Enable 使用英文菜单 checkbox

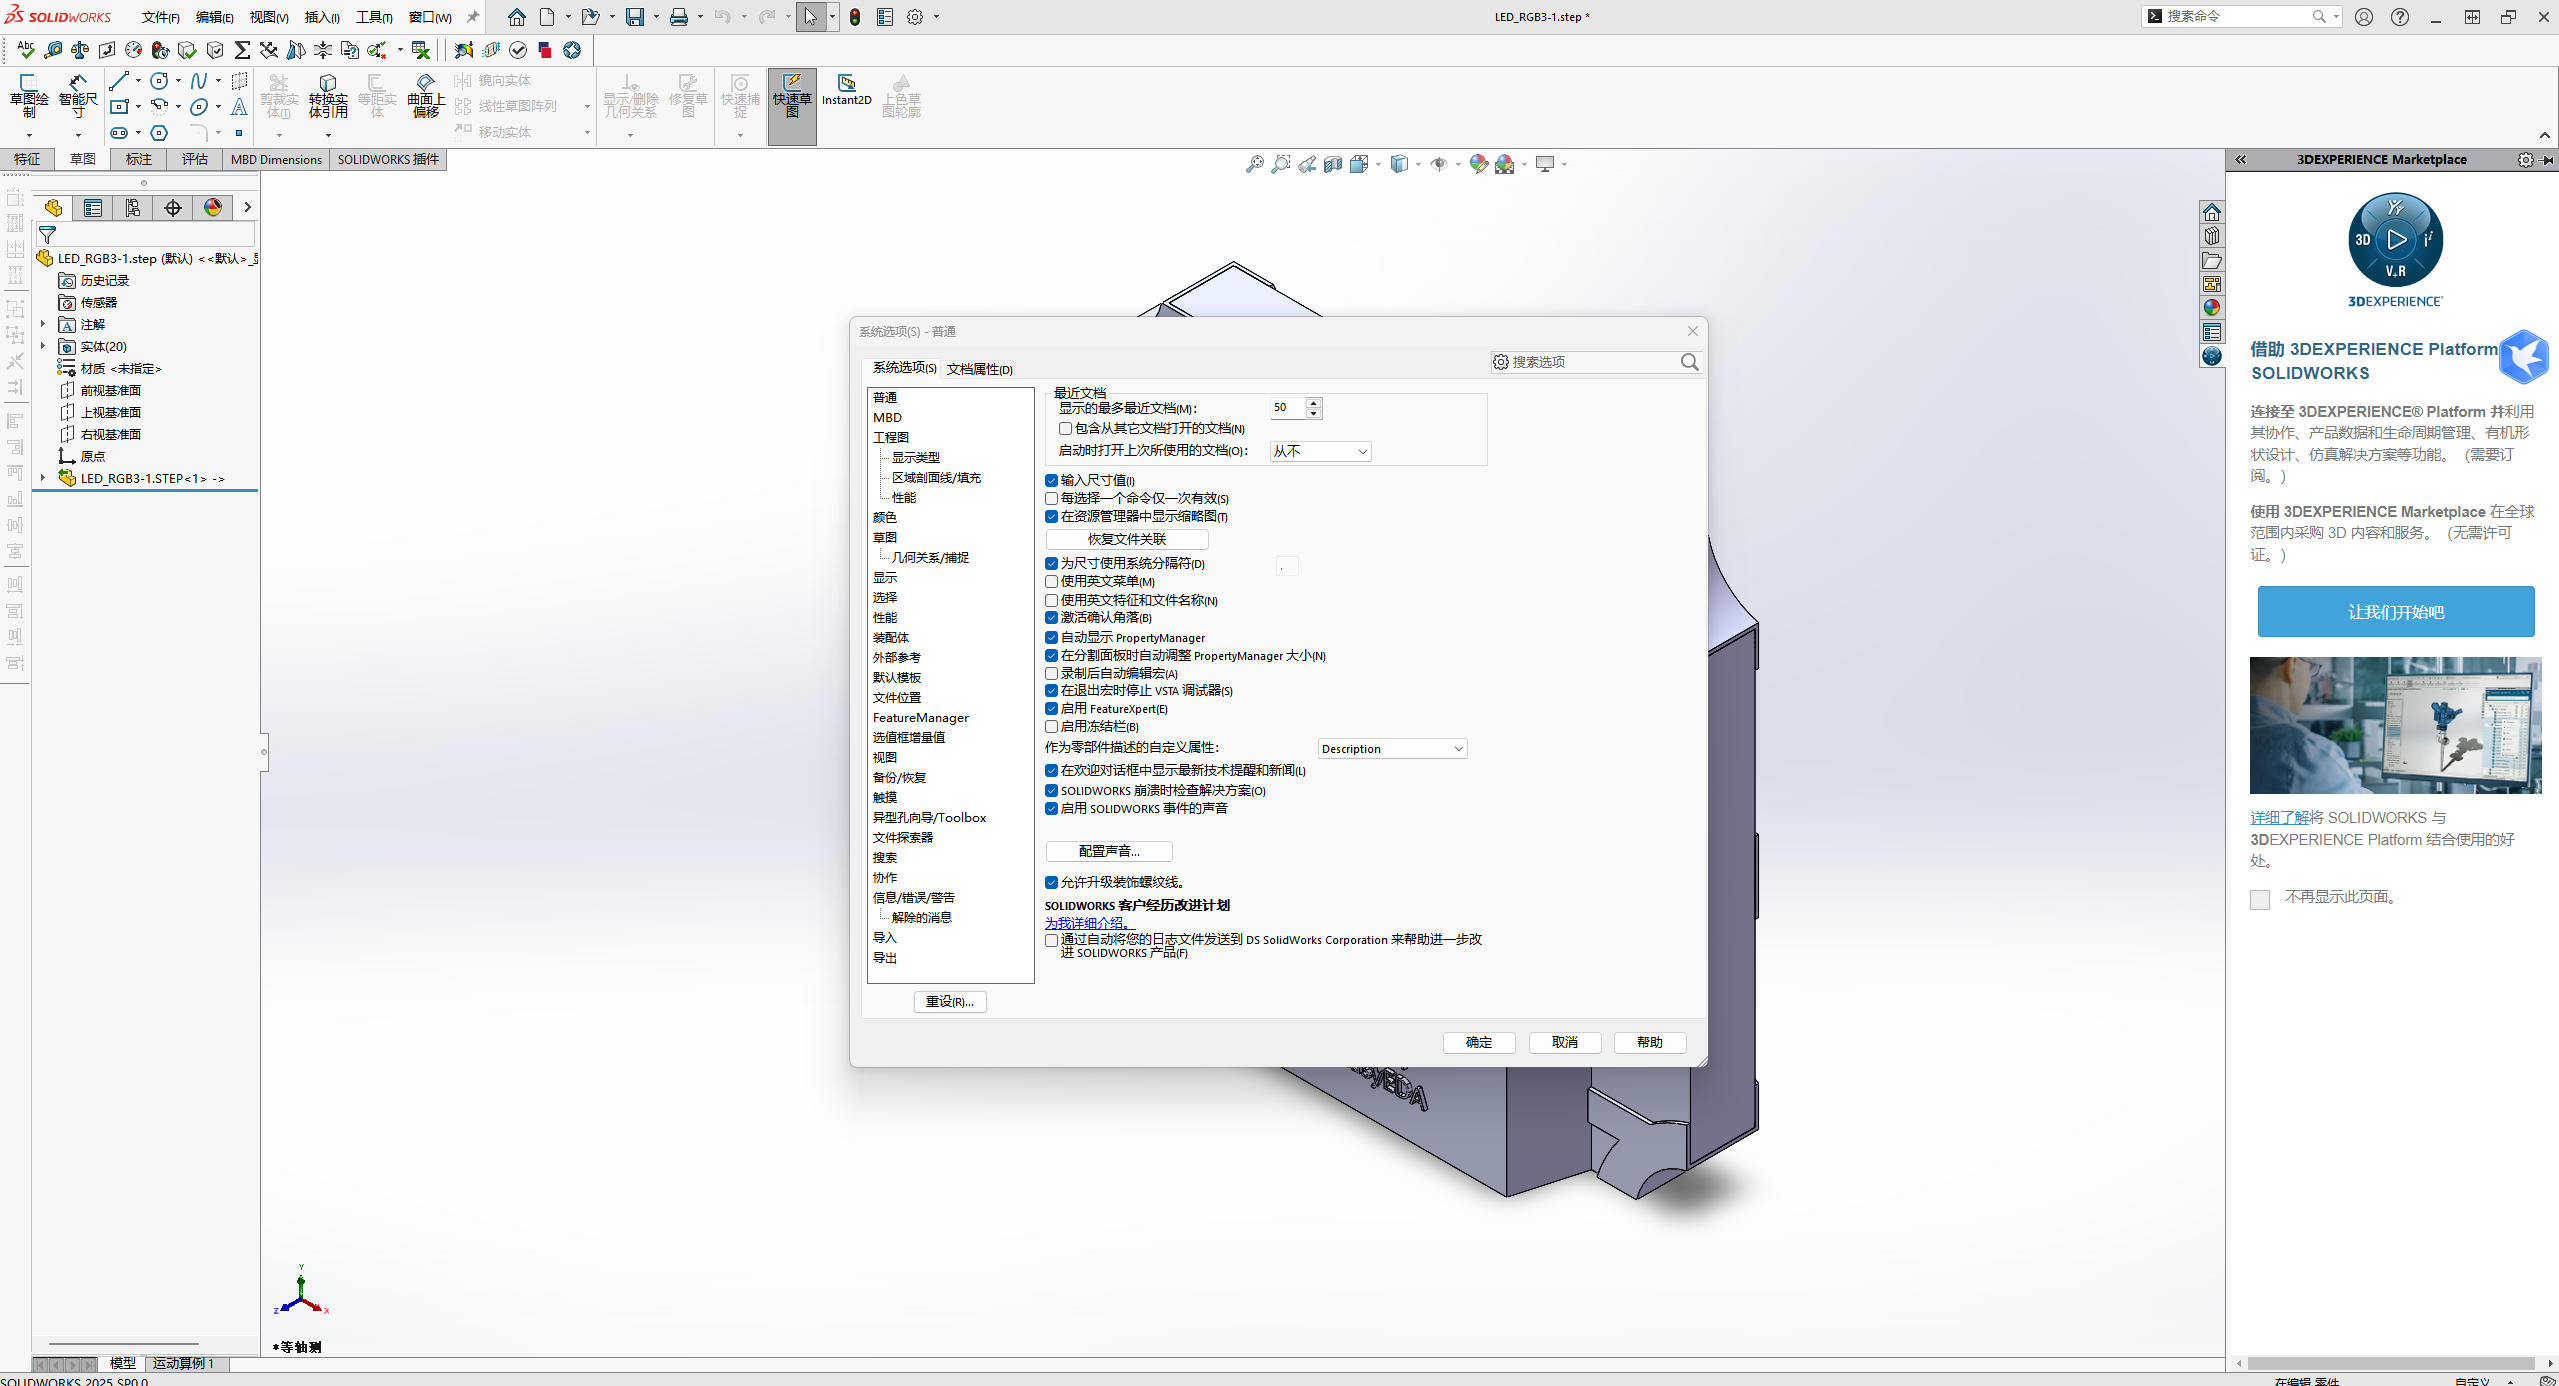tap(1052, 581)
